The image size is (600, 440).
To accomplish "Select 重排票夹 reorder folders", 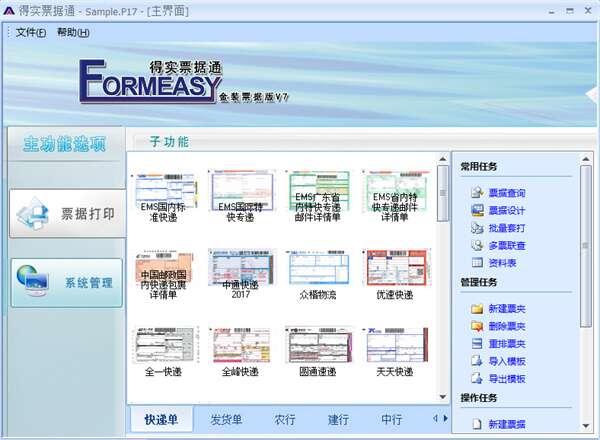I will pyautogui.click(x=506, y=343).
